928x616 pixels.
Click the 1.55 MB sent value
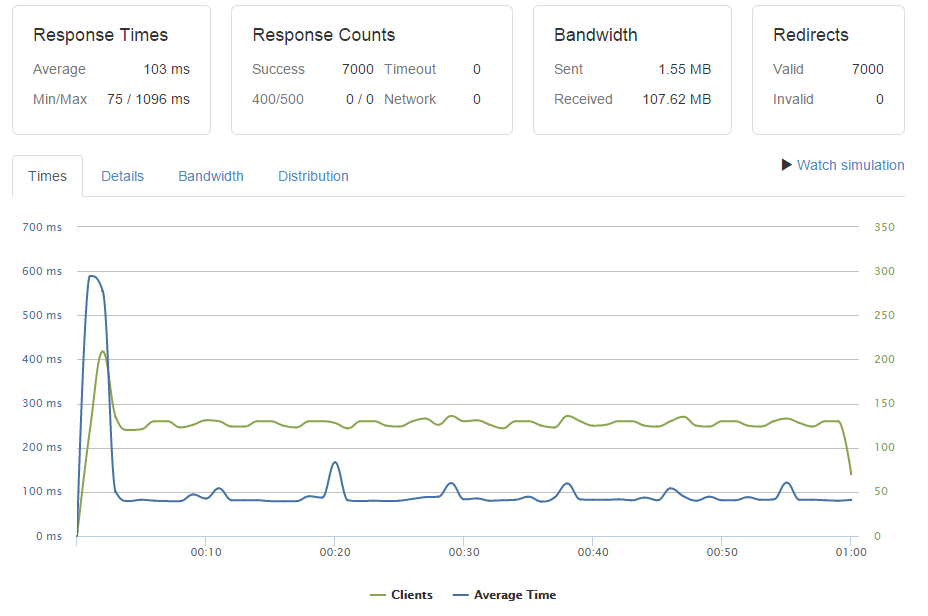pyautogui.click(x=684, y=69)
